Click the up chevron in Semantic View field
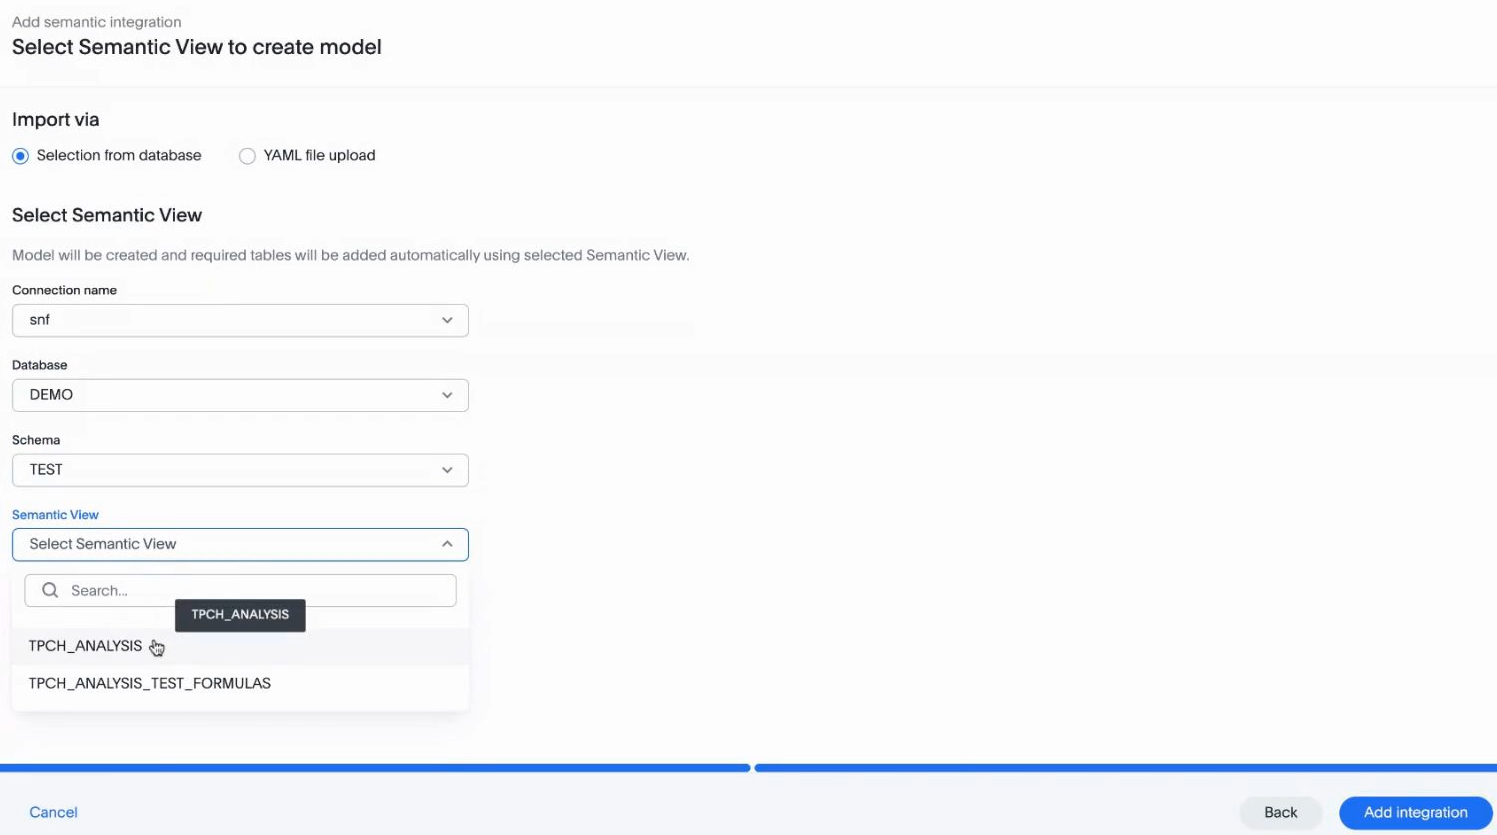 pyautogui.click(x=447, y=544)
